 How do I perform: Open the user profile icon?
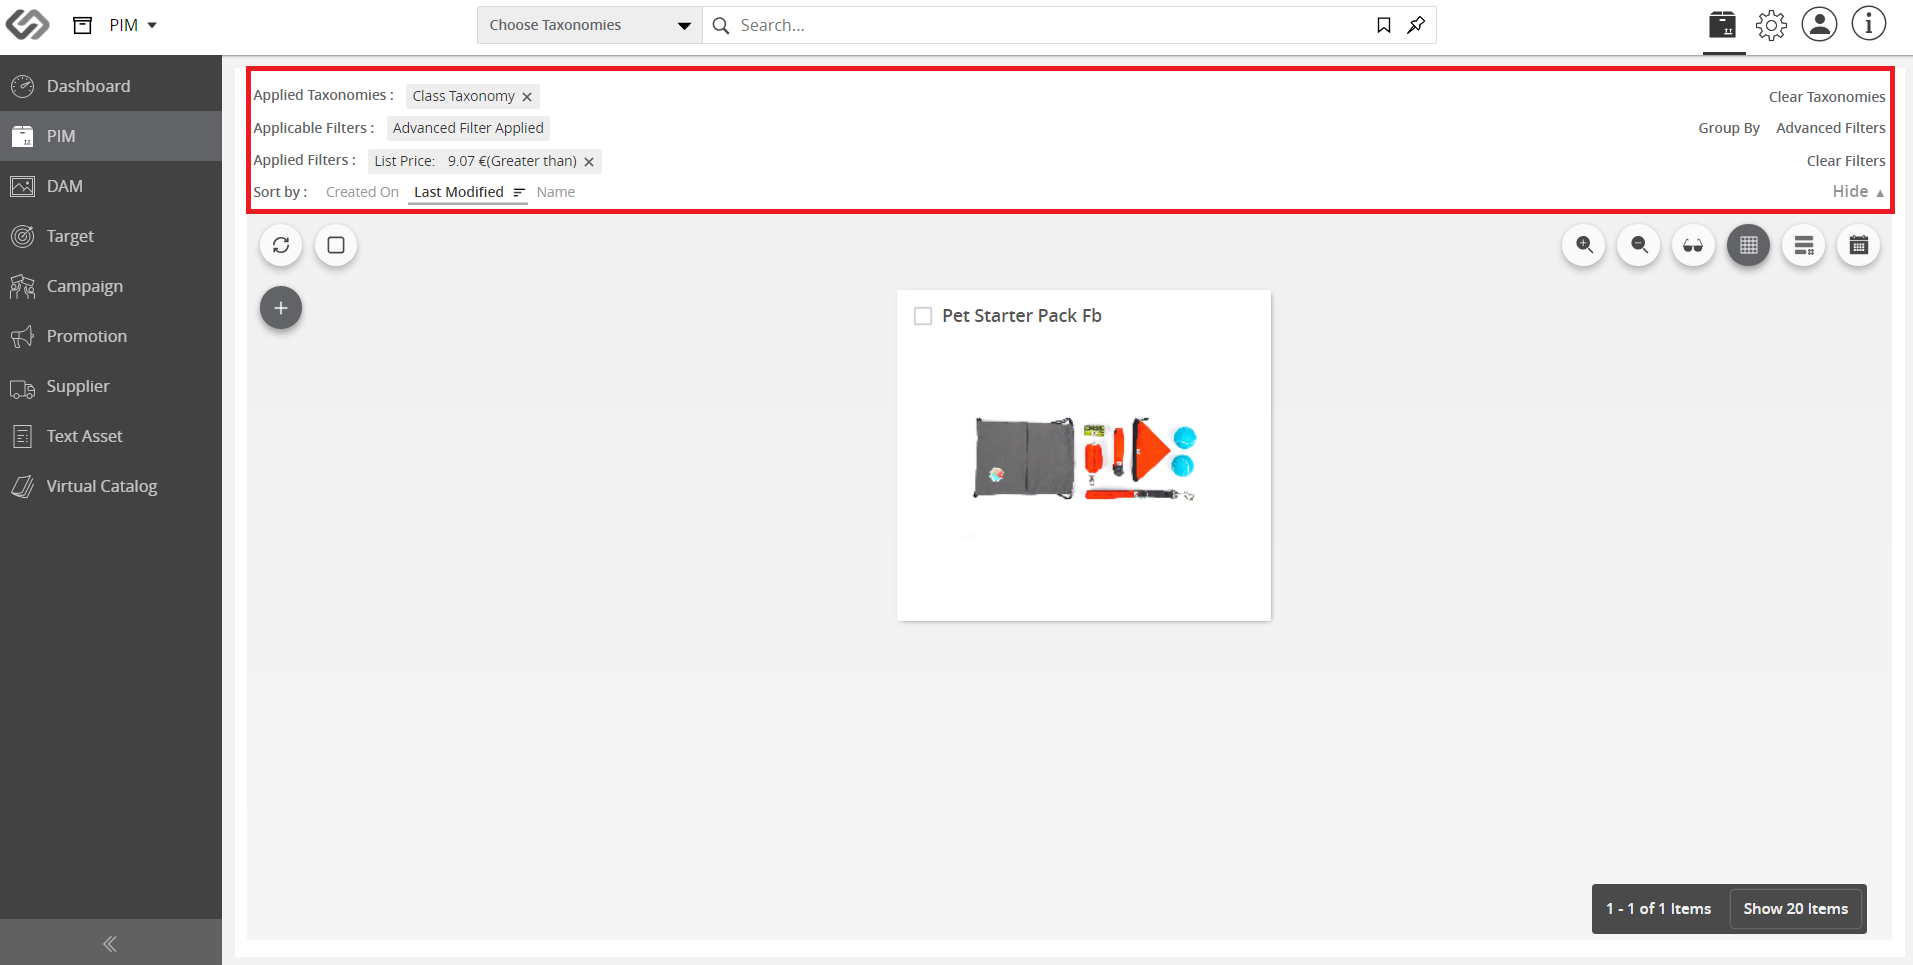pos(1820,24)
